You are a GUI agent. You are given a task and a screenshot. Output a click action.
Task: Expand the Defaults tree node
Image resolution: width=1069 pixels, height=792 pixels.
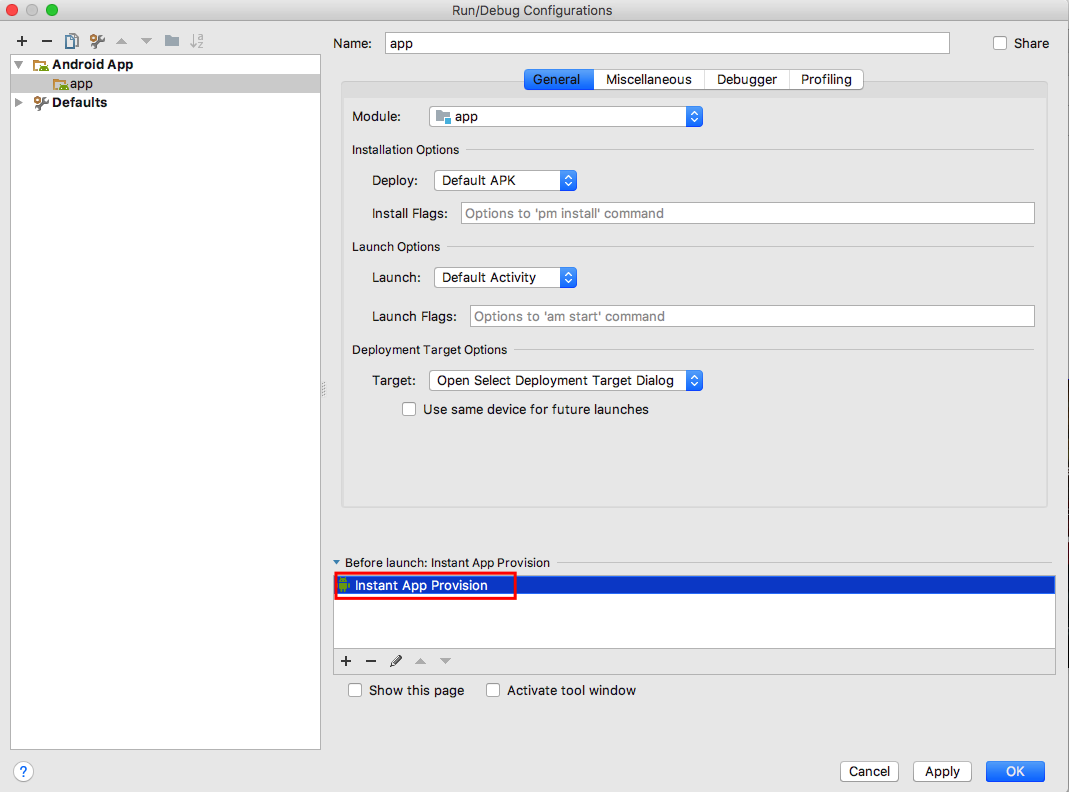[19, 102]
